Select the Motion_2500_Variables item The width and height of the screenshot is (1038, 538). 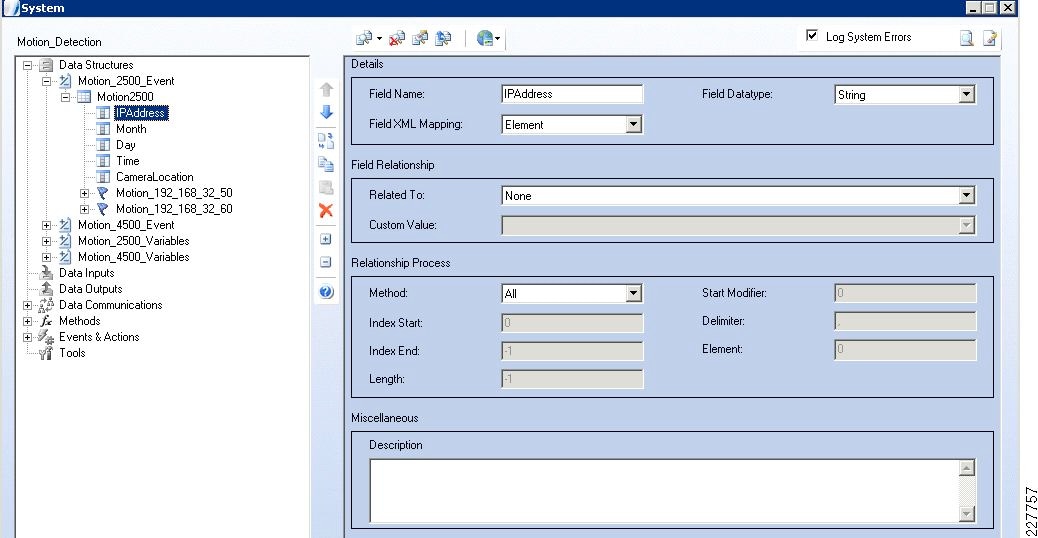coord(134,241)
